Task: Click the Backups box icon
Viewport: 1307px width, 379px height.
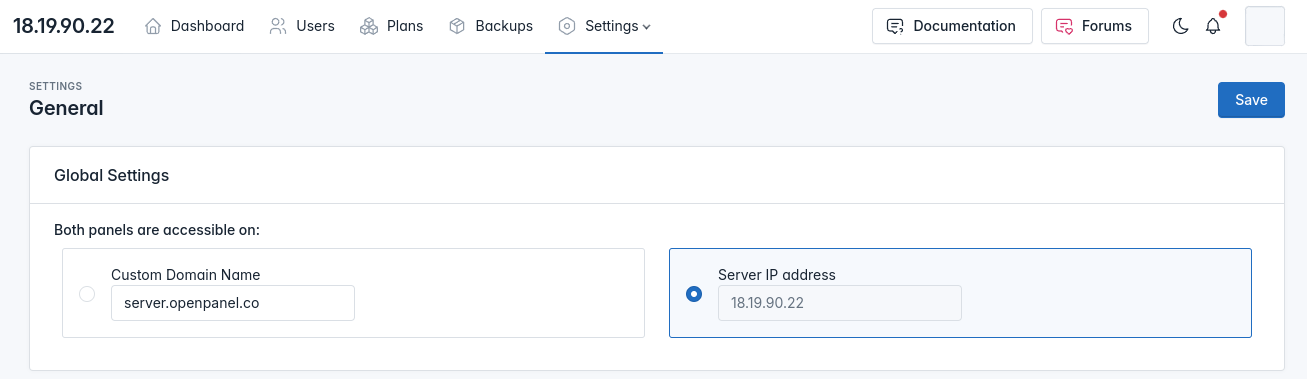Action: point(457,26)
